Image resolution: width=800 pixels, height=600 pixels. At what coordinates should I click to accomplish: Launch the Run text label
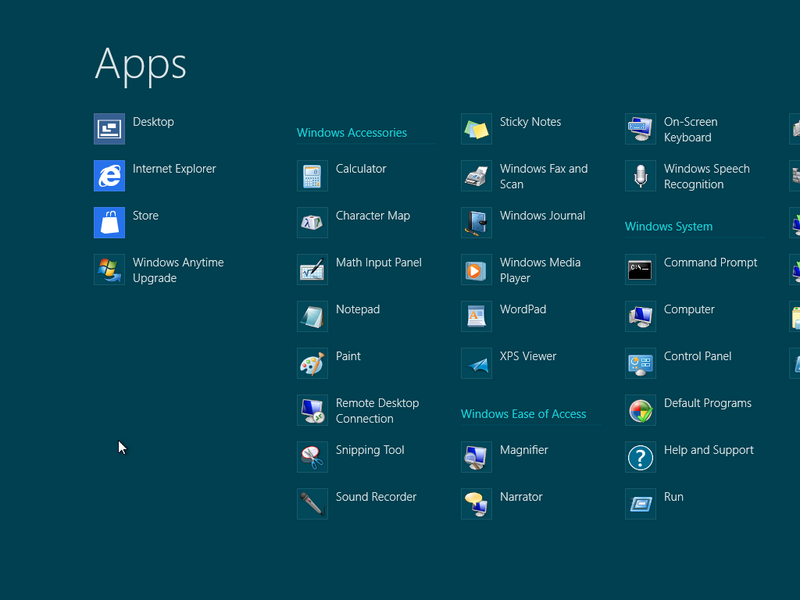tap(674, 497)
